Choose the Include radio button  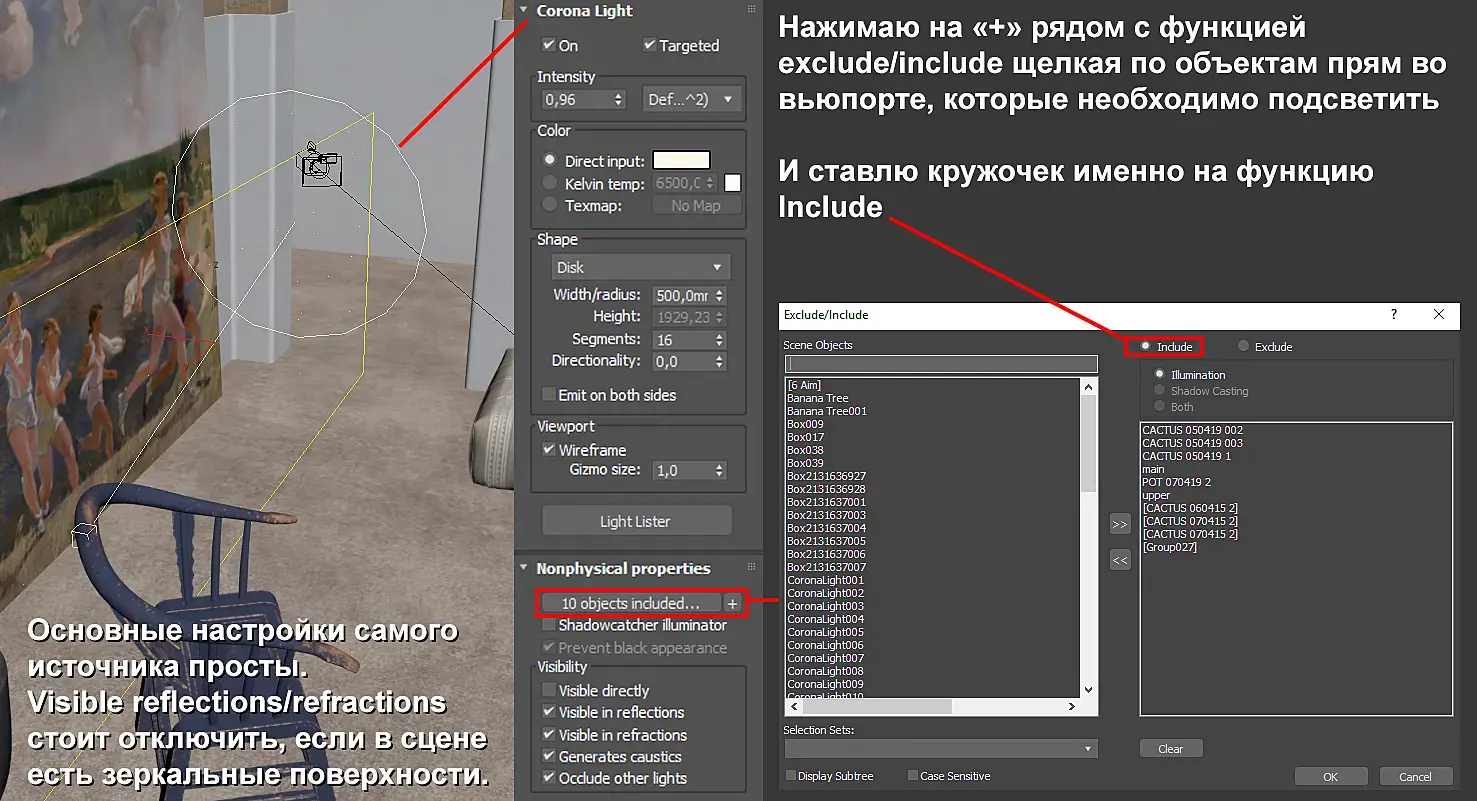click(x=1145, y=347)
